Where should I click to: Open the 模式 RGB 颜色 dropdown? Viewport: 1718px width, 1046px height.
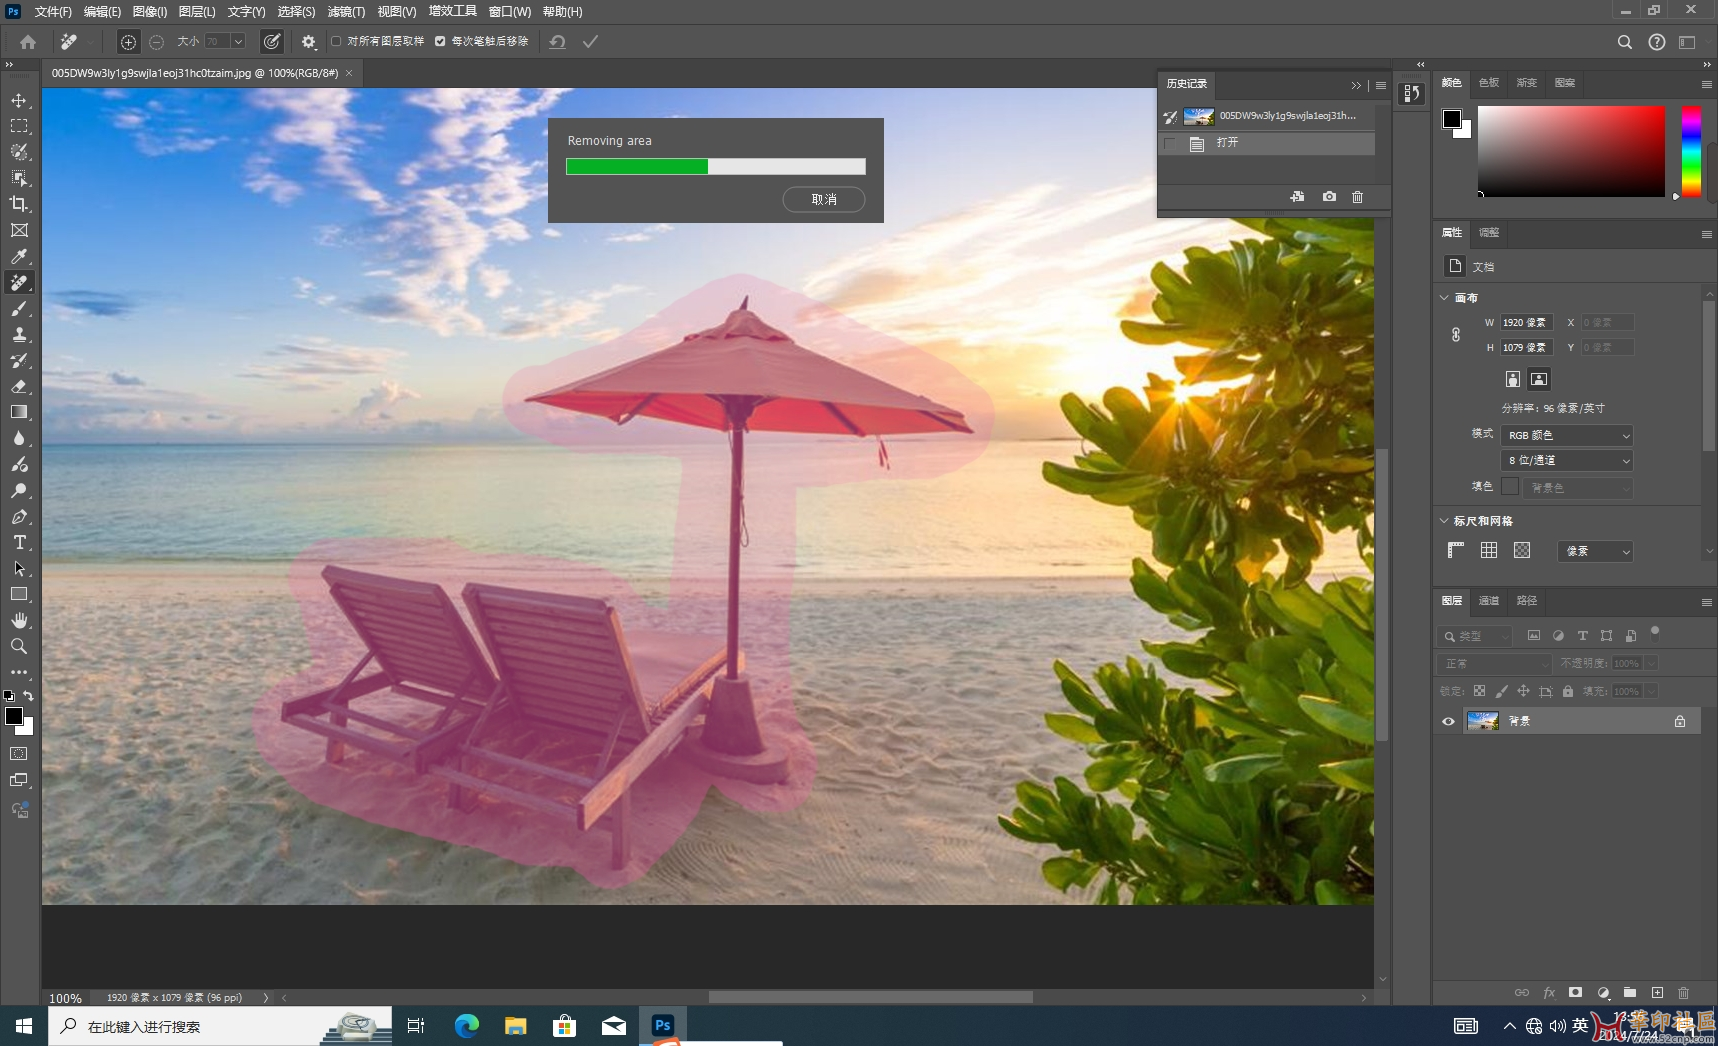pyautogui.click(x=1566, y=435)
